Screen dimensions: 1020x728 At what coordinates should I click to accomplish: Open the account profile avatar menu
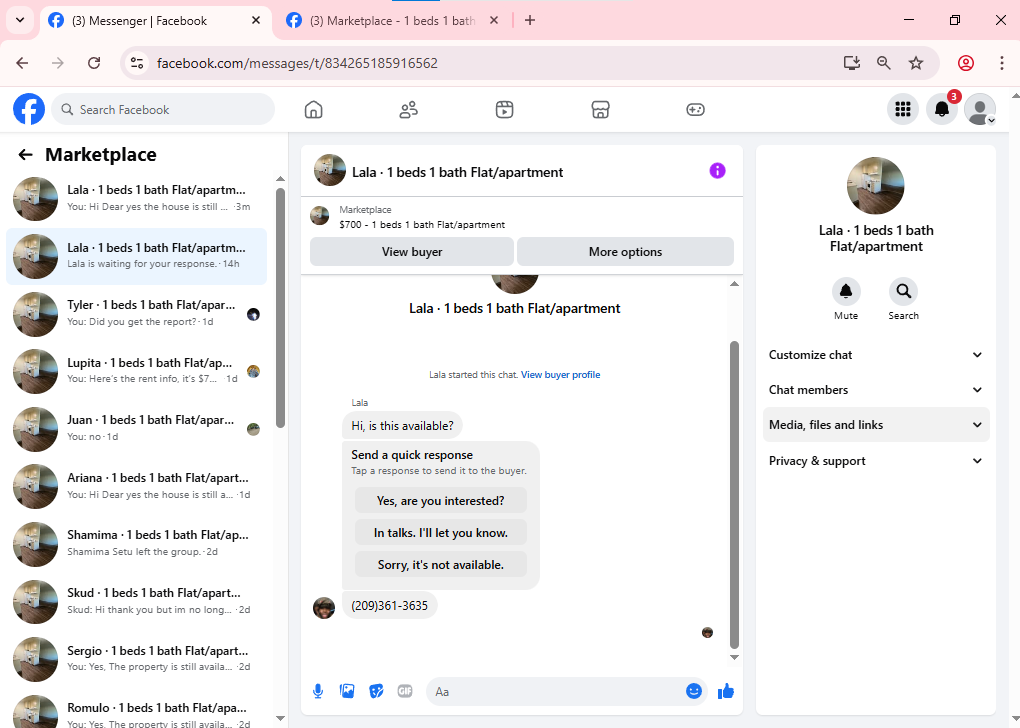pos(980,109)
